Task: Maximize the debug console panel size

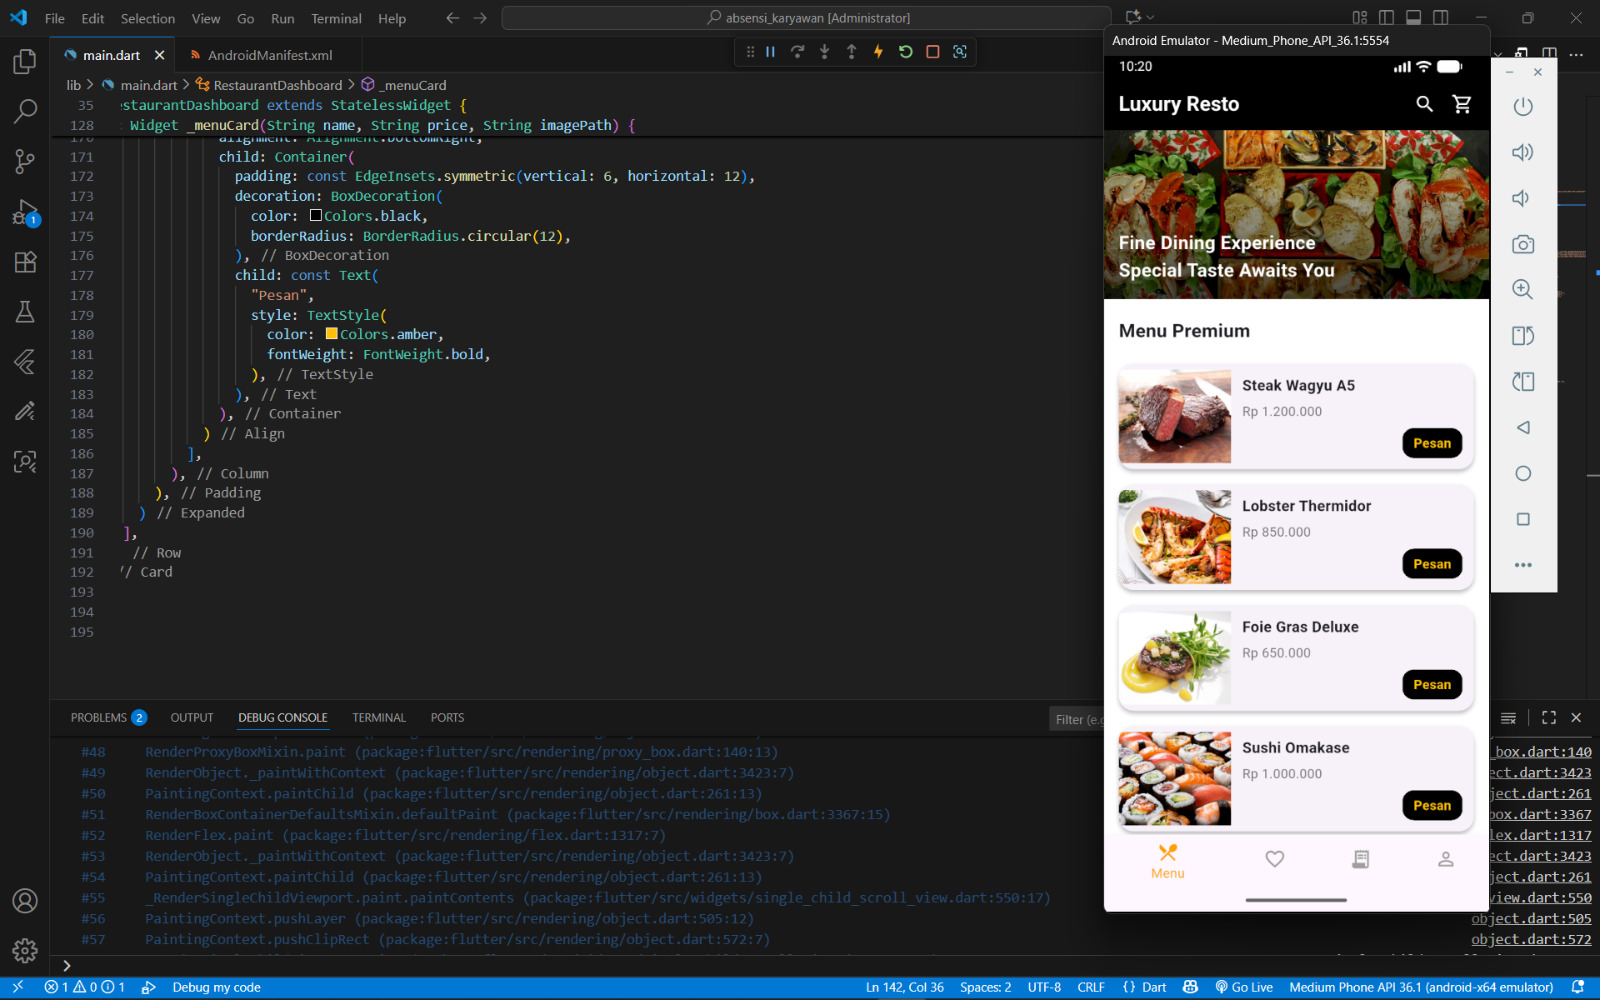Action: pyautogui.click(x=1548, y=718)
